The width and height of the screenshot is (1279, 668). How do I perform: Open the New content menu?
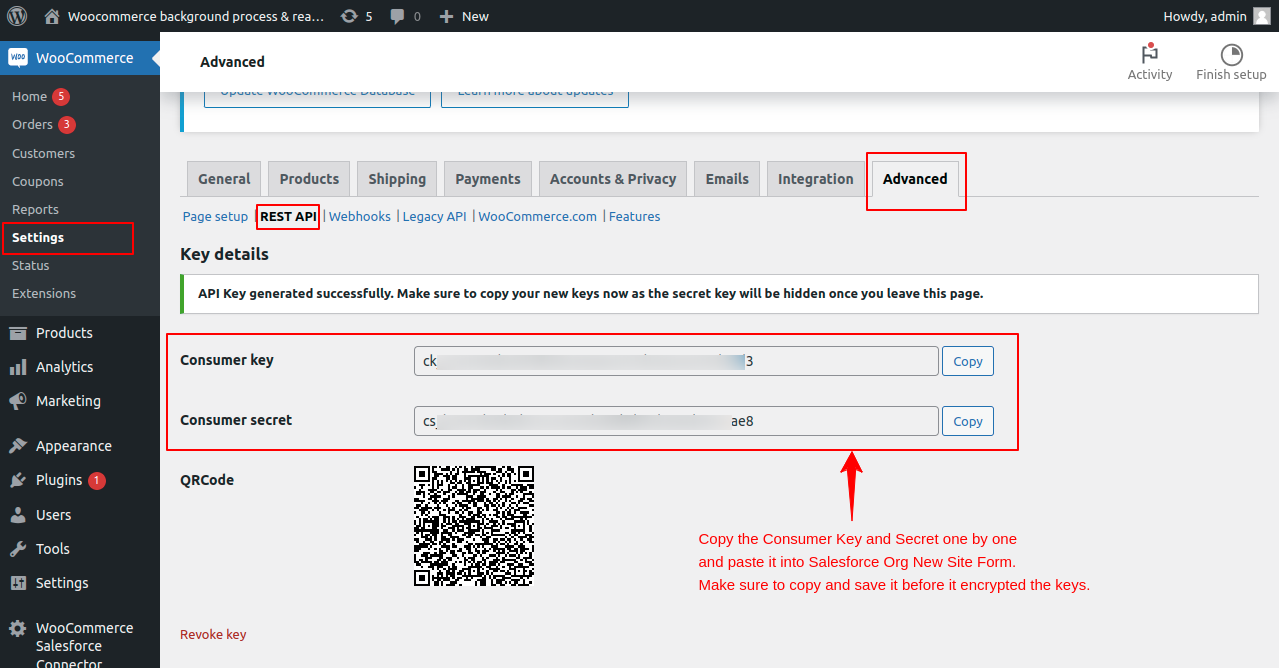[x=465, y=16]
